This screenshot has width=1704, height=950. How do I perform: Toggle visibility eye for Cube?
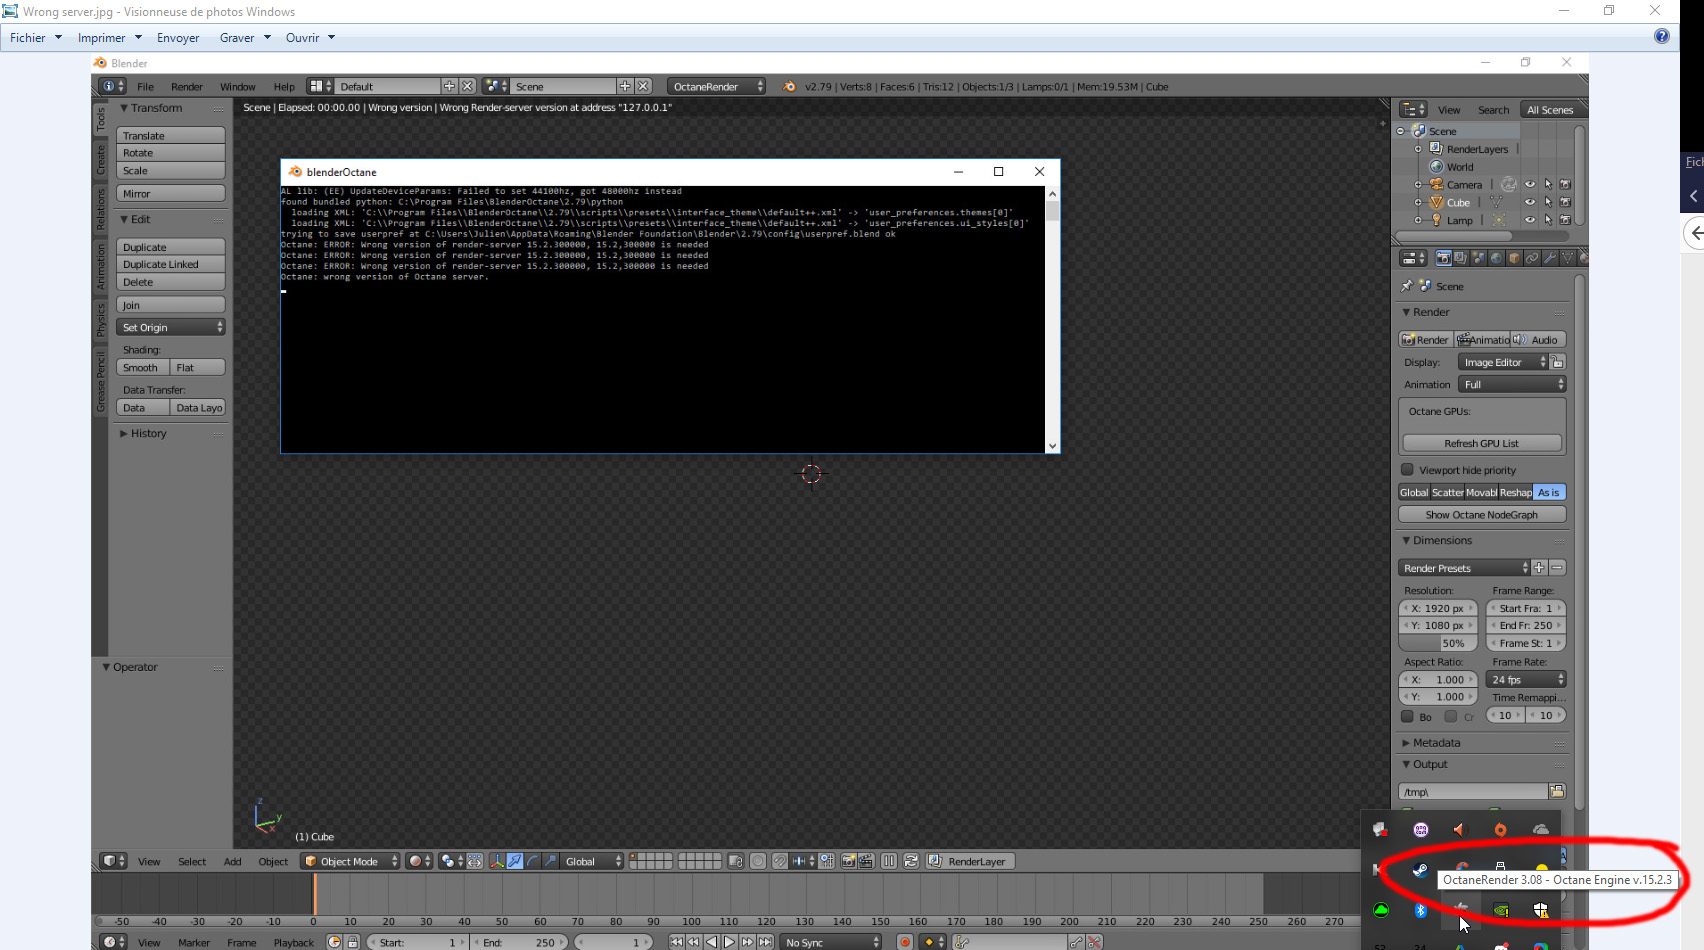pos(1530,203)
